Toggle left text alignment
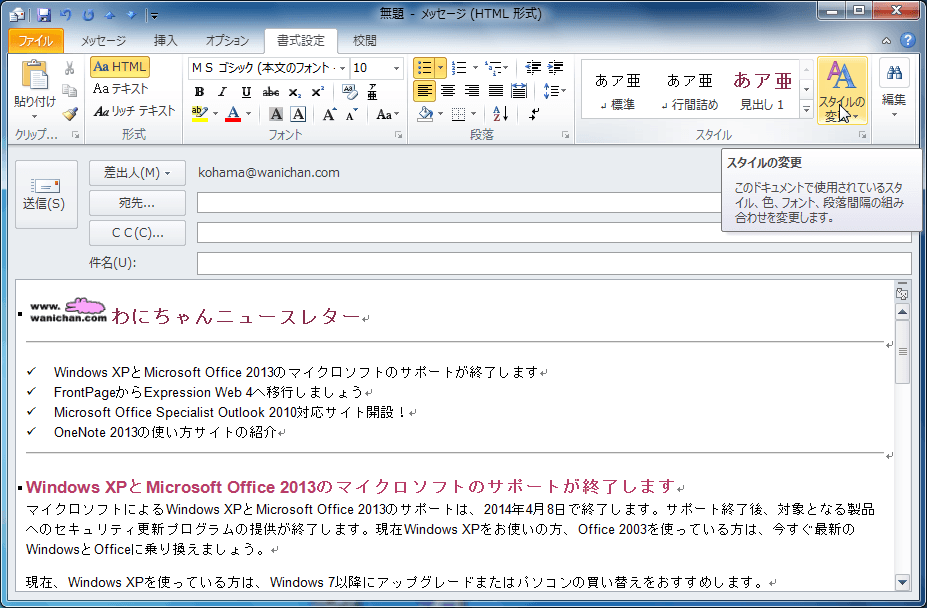This screenshot has height=608, width=927. pos(424,90)
